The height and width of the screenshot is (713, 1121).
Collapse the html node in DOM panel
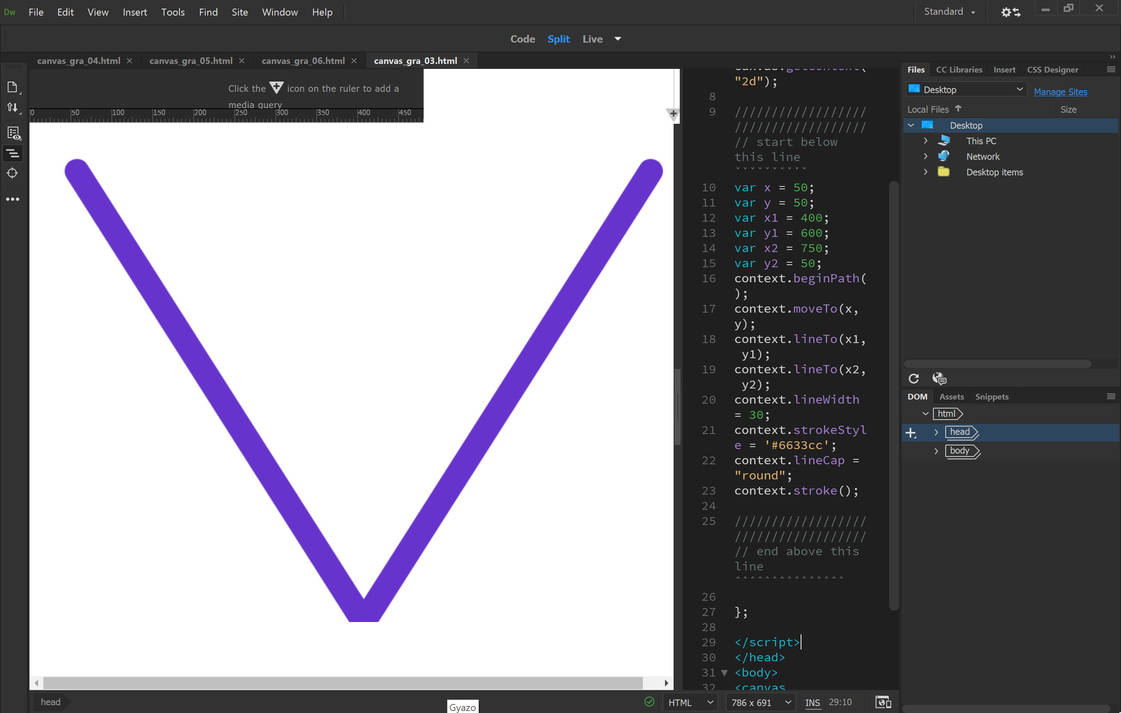tap(925, 413)
